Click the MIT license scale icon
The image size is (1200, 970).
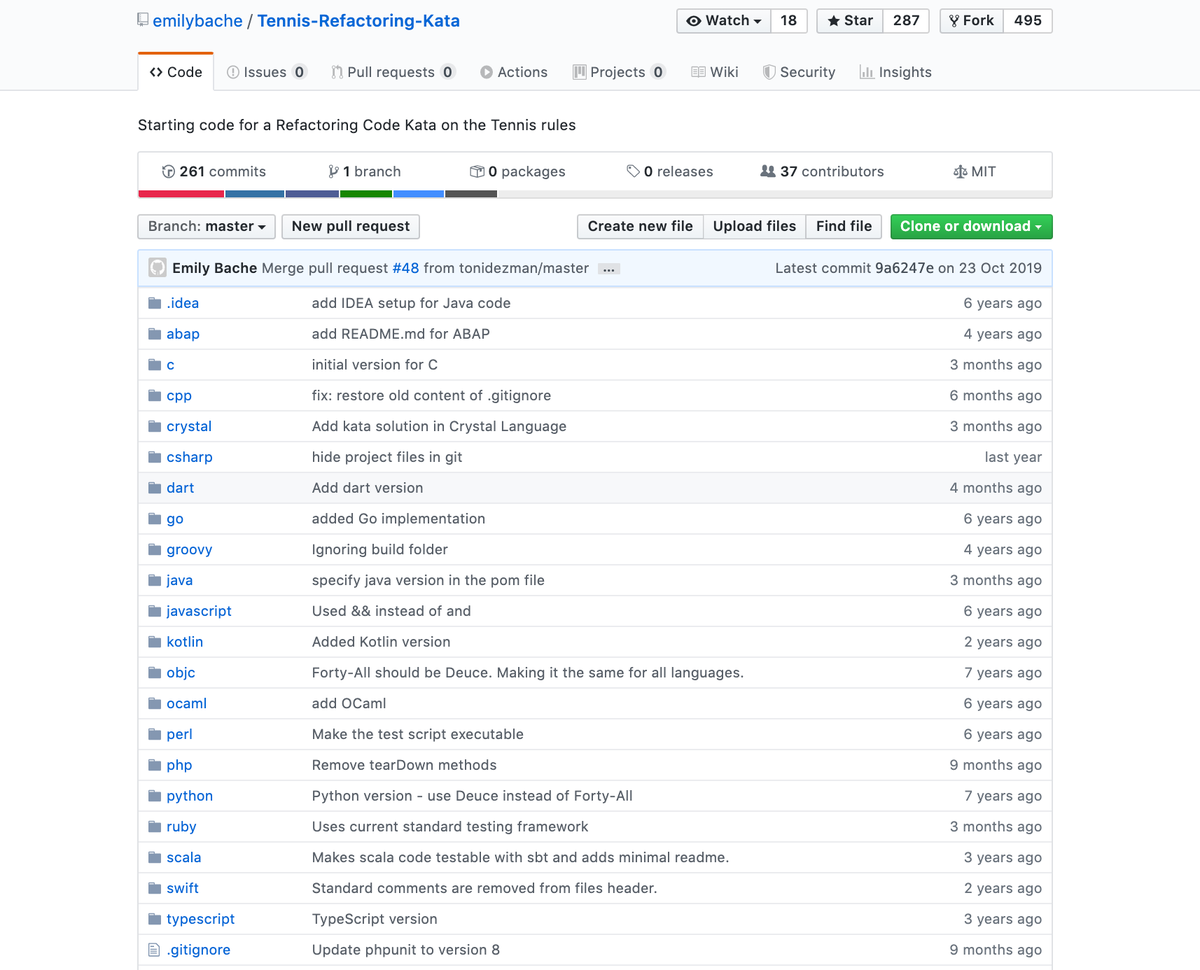click(x=960, y=172)
